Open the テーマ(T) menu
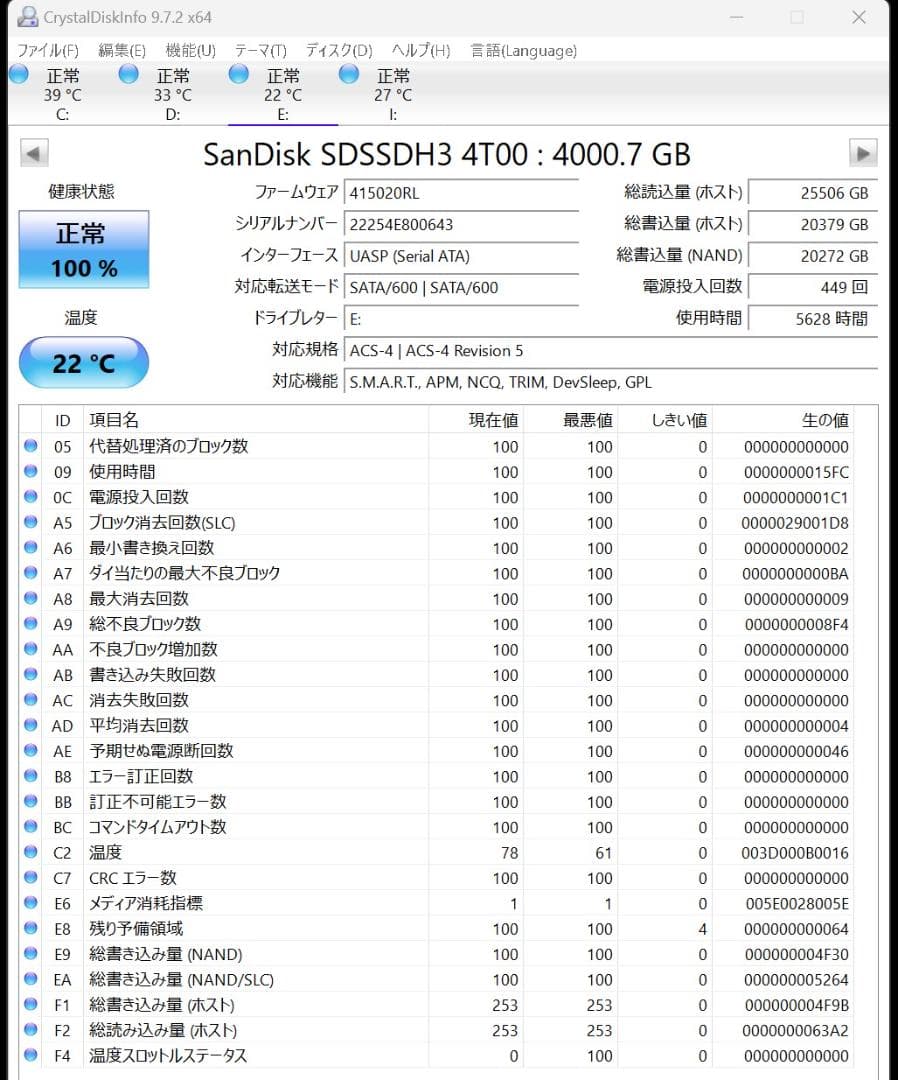The image size is (898, 1080). (260, 49)
